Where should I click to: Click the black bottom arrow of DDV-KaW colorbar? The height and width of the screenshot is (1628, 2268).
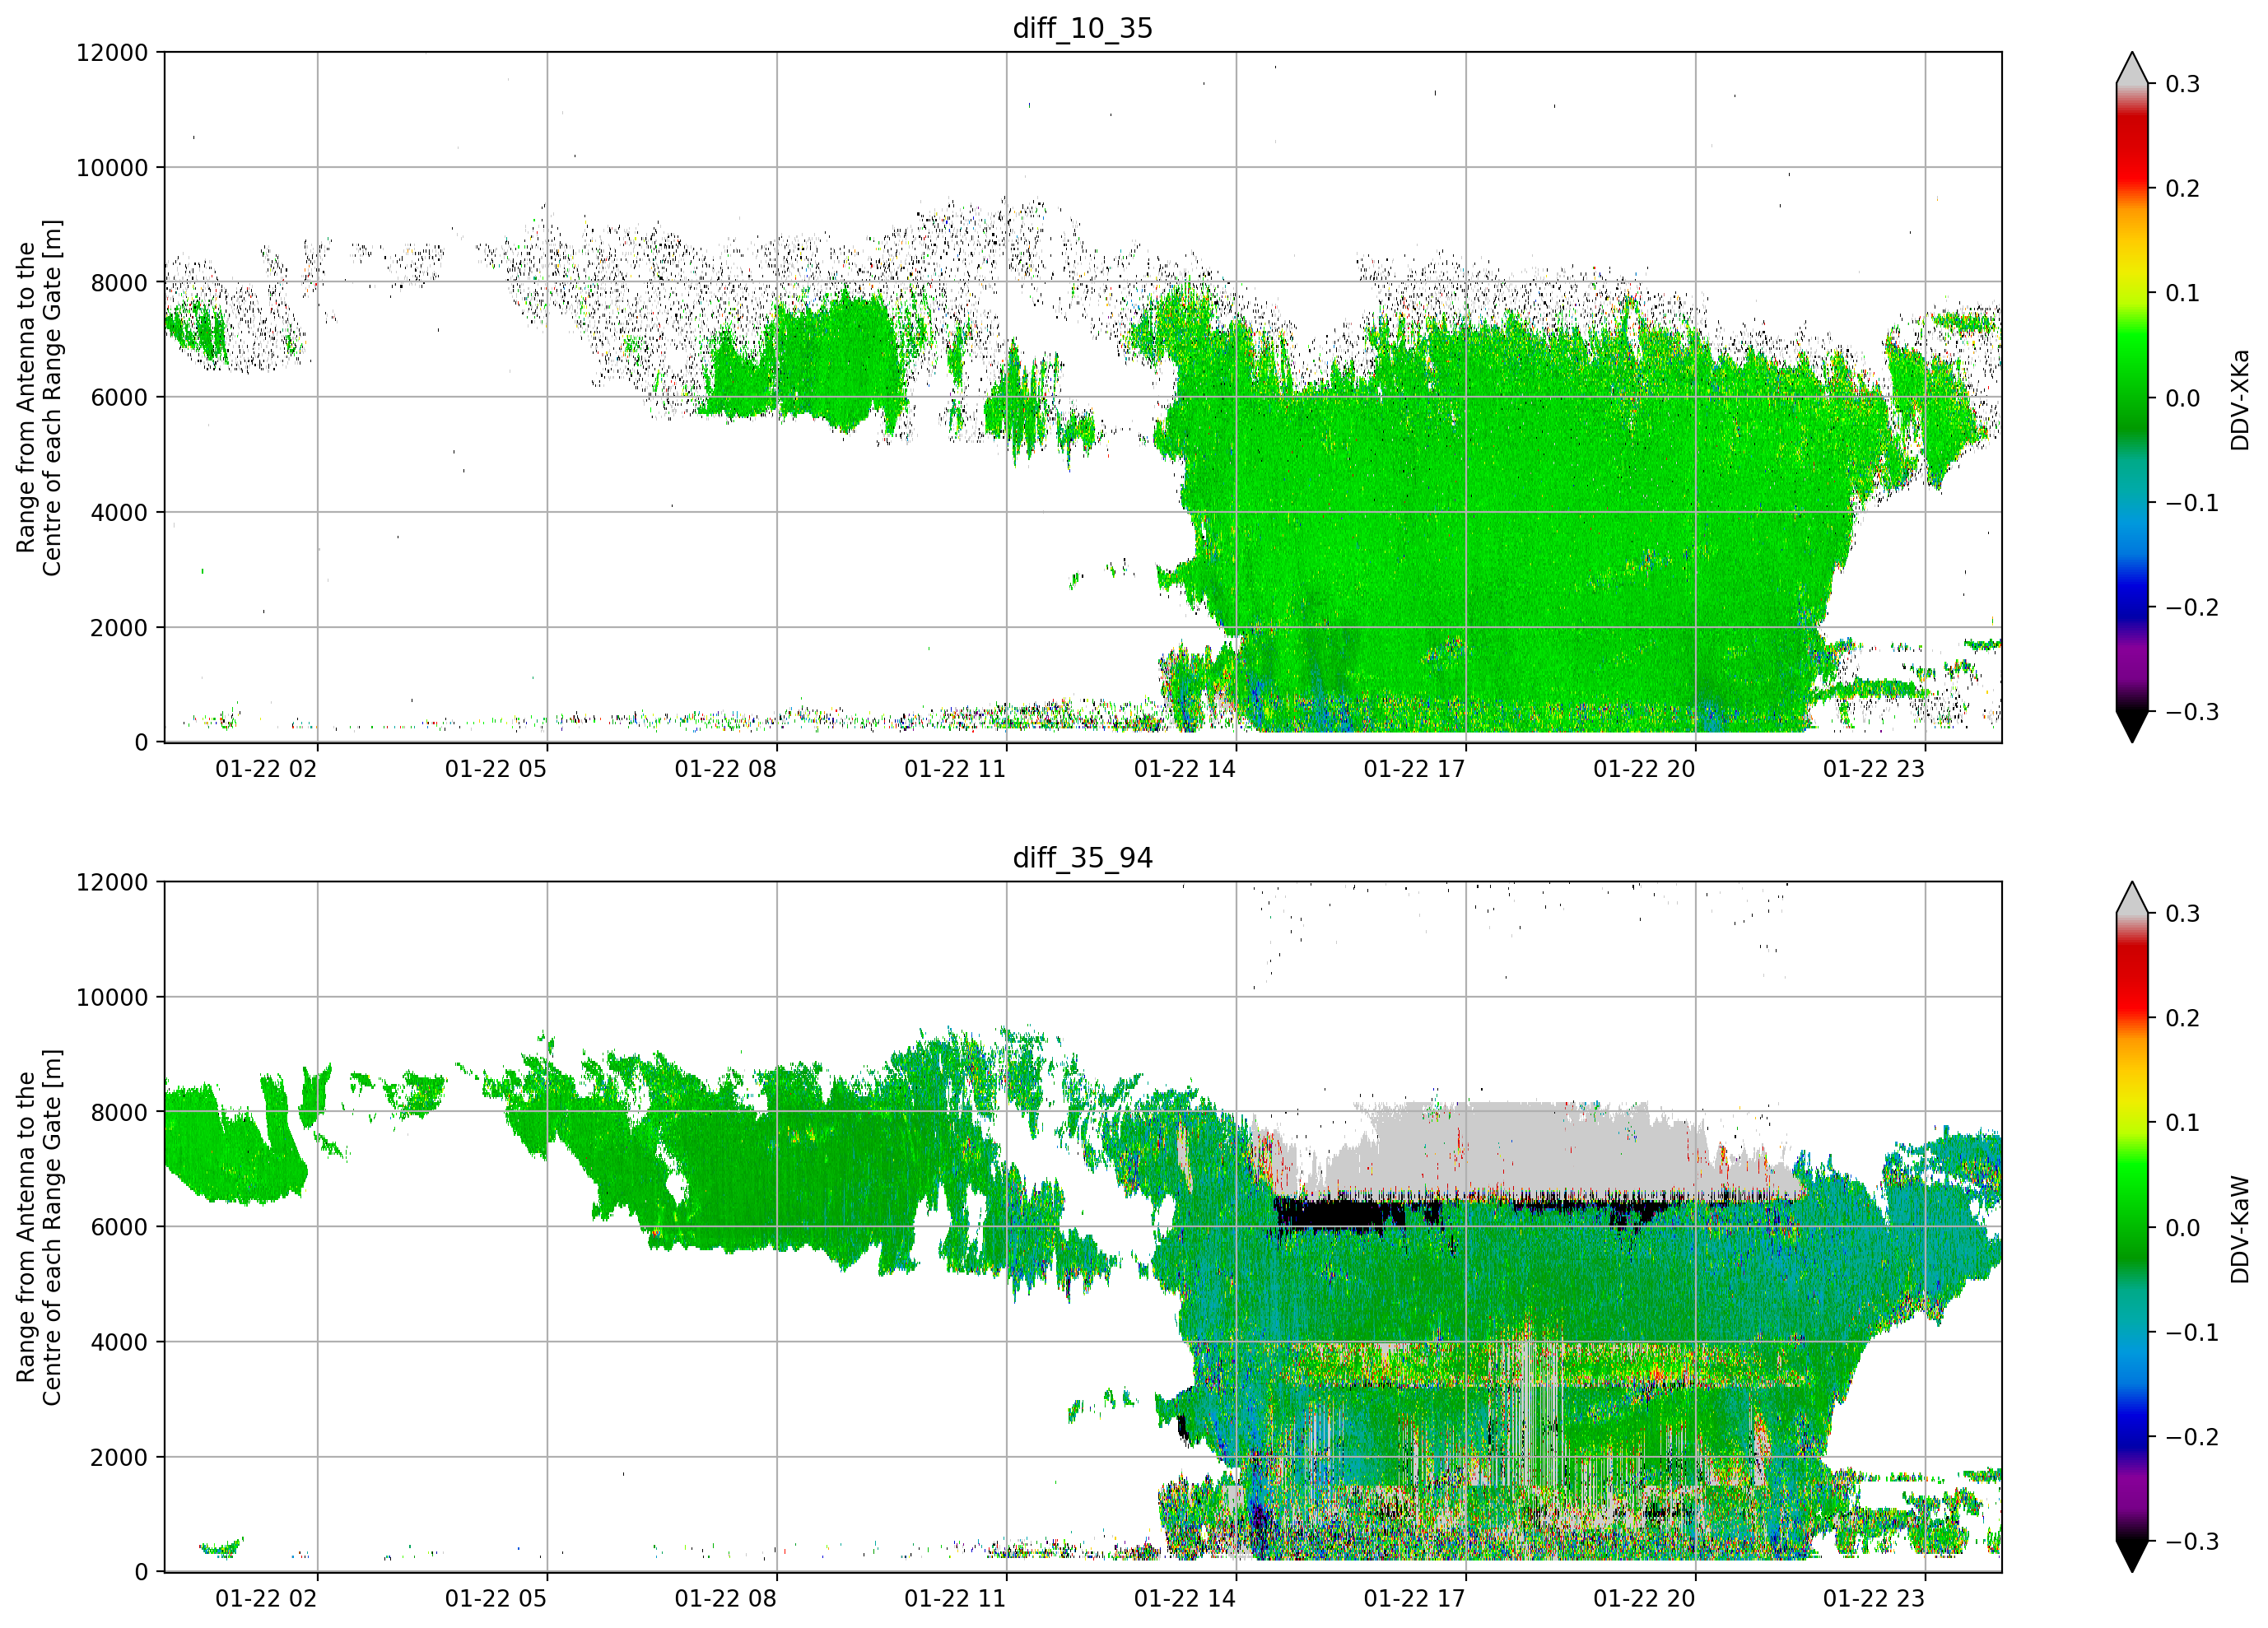click(2132, 1556)
